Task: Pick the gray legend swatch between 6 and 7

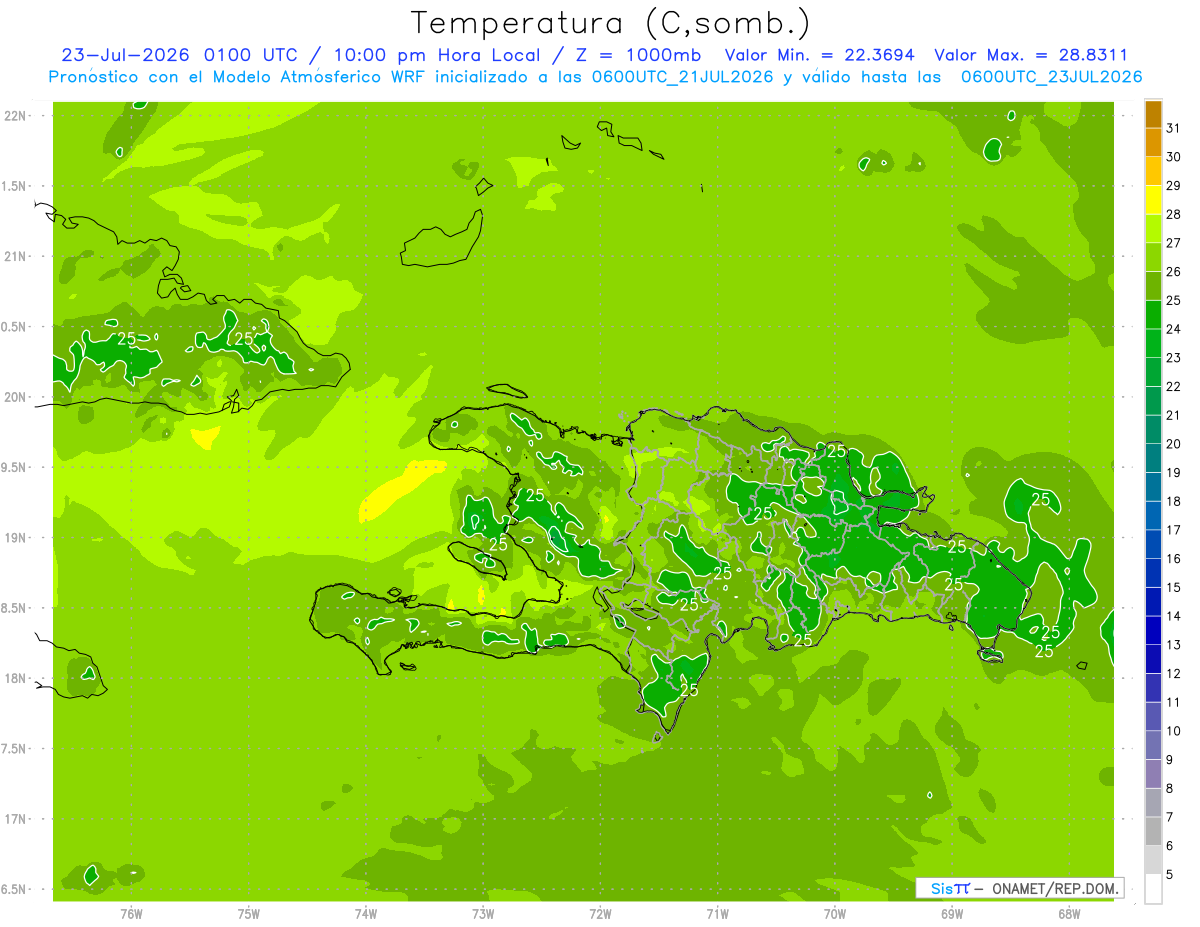Action: pos(1153,831)
